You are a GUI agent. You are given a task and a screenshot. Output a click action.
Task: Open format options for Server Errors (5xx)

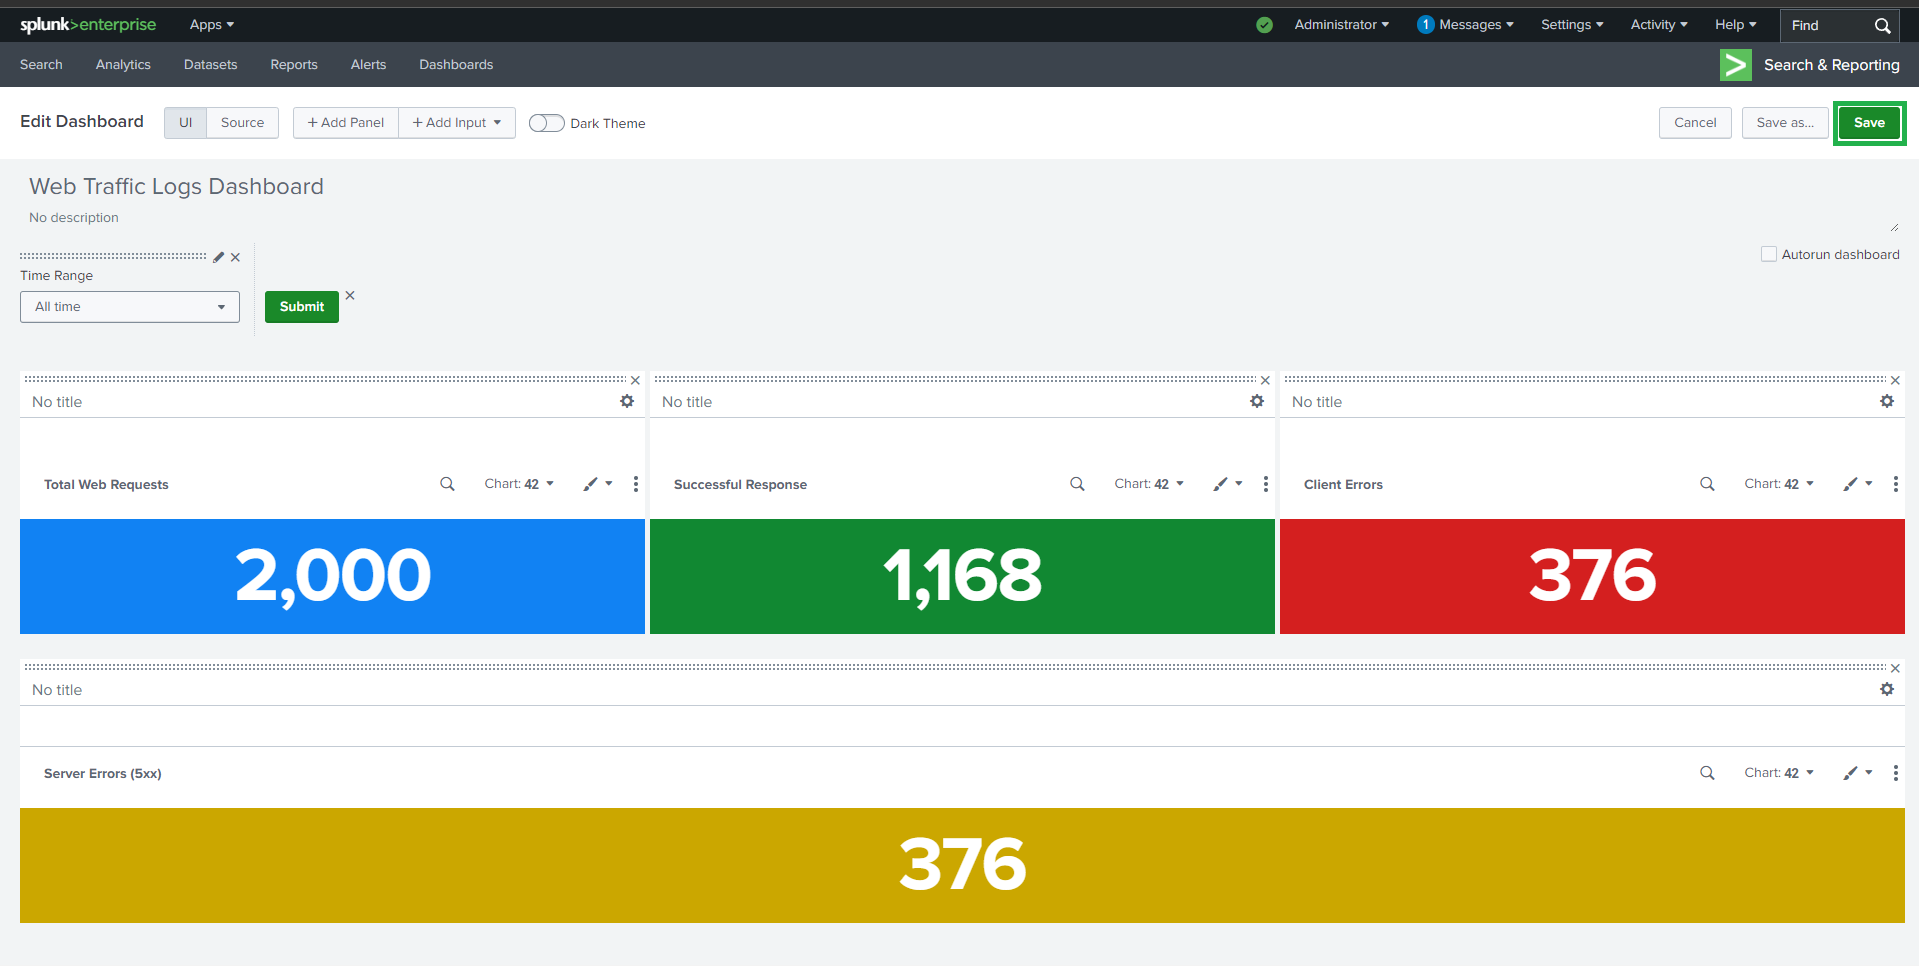(x=1858, y=773)
